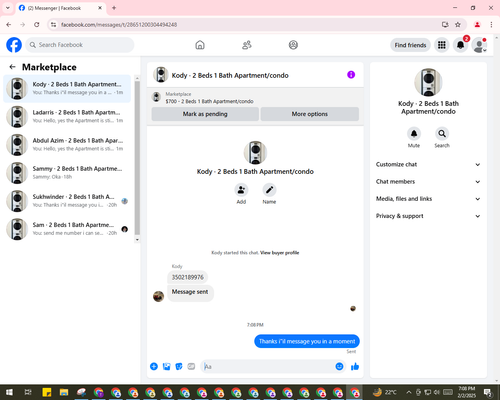Image resolution: width=500 pixels, height=400 pixels.
Task: Open Kody conversation in chat list
Action: point(67,88)
